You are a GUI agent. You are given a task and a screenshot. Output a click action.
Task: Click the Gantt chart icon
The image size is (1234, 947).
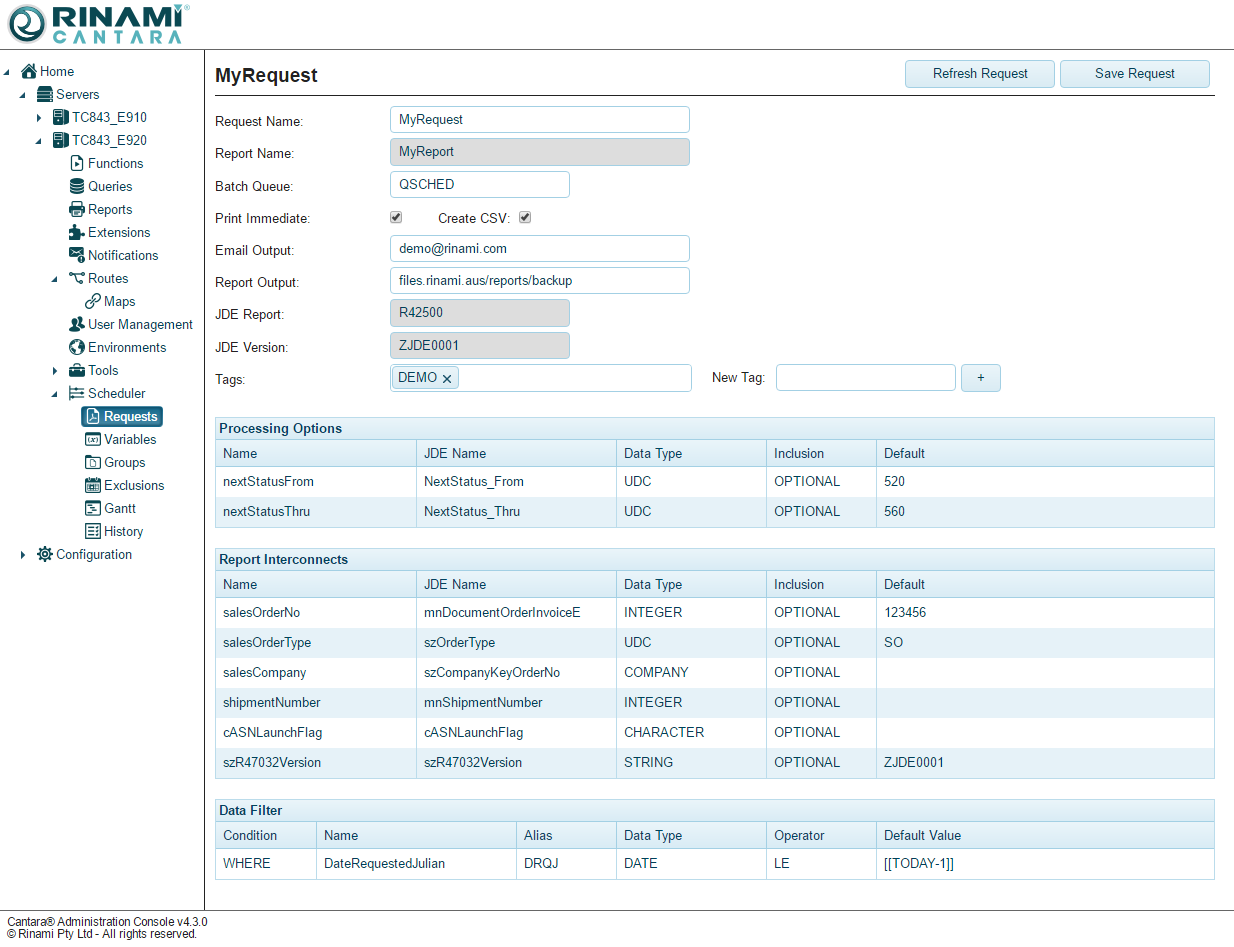(x=93, y=508)
